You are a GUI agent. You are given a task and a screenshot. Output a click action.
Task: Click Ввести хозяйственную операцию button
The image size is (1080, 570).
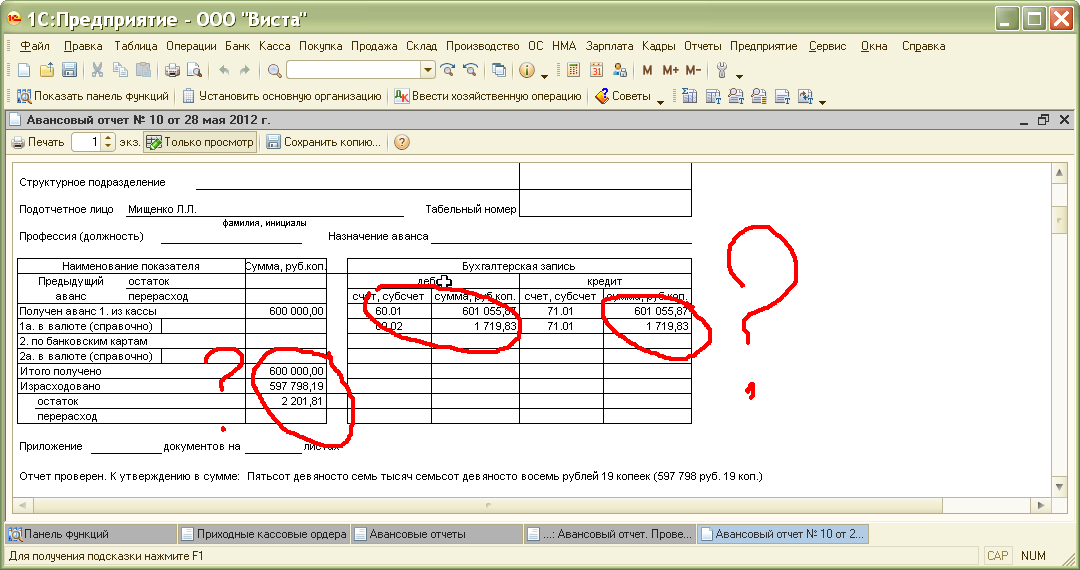click(x=488, y=97)
